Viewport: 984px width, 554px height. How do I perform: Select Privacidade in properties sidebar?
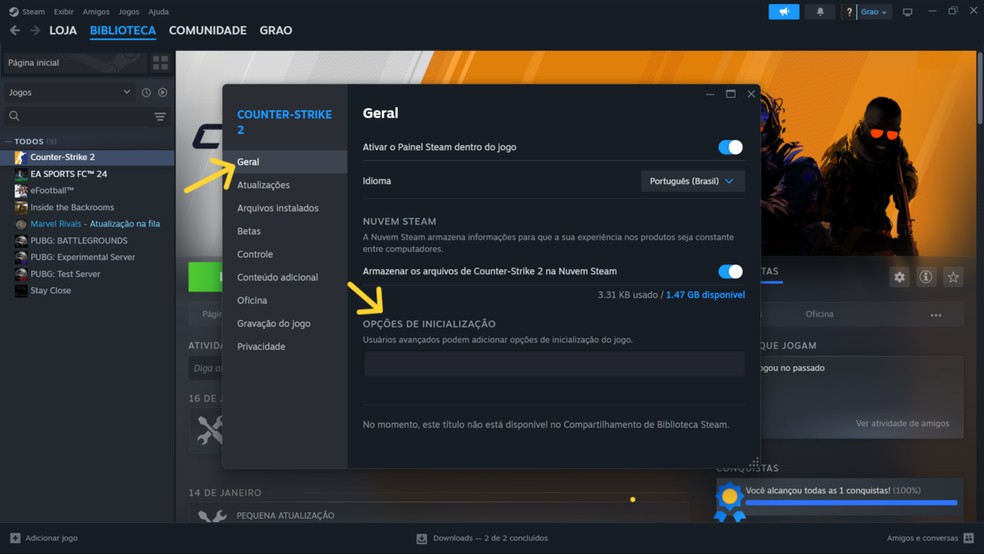[x=285, y=346]
